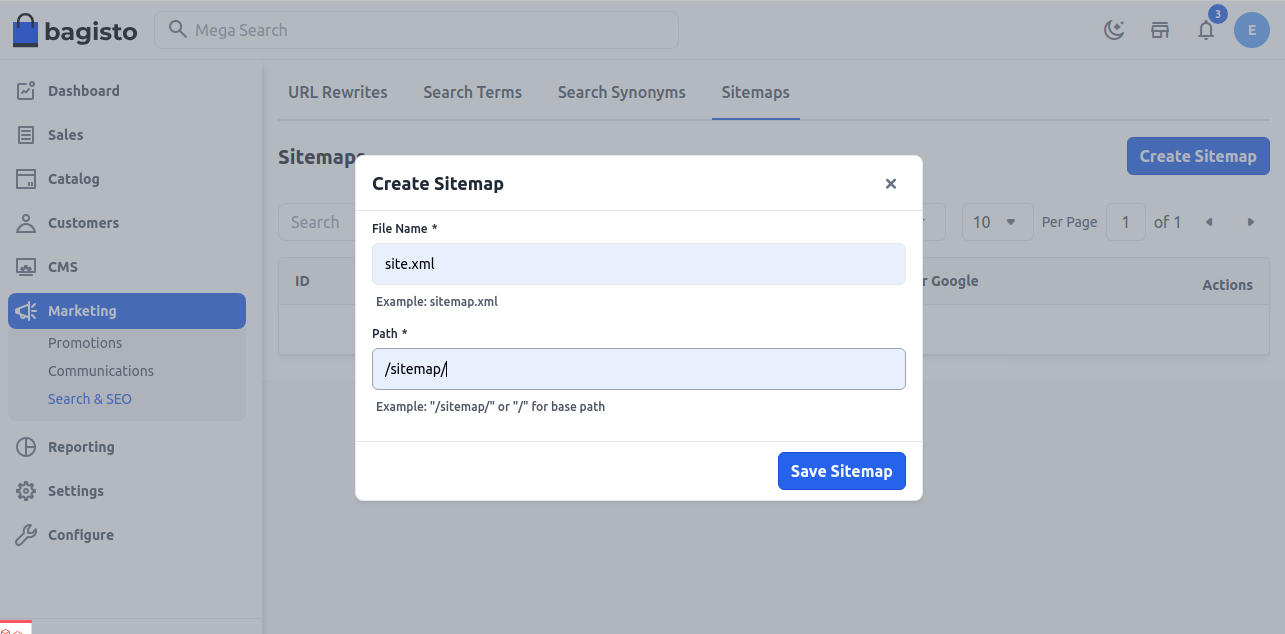Screen dimensions: 1285x634
Task: Go to Sales in sidebar
Action: click(66, 135)
